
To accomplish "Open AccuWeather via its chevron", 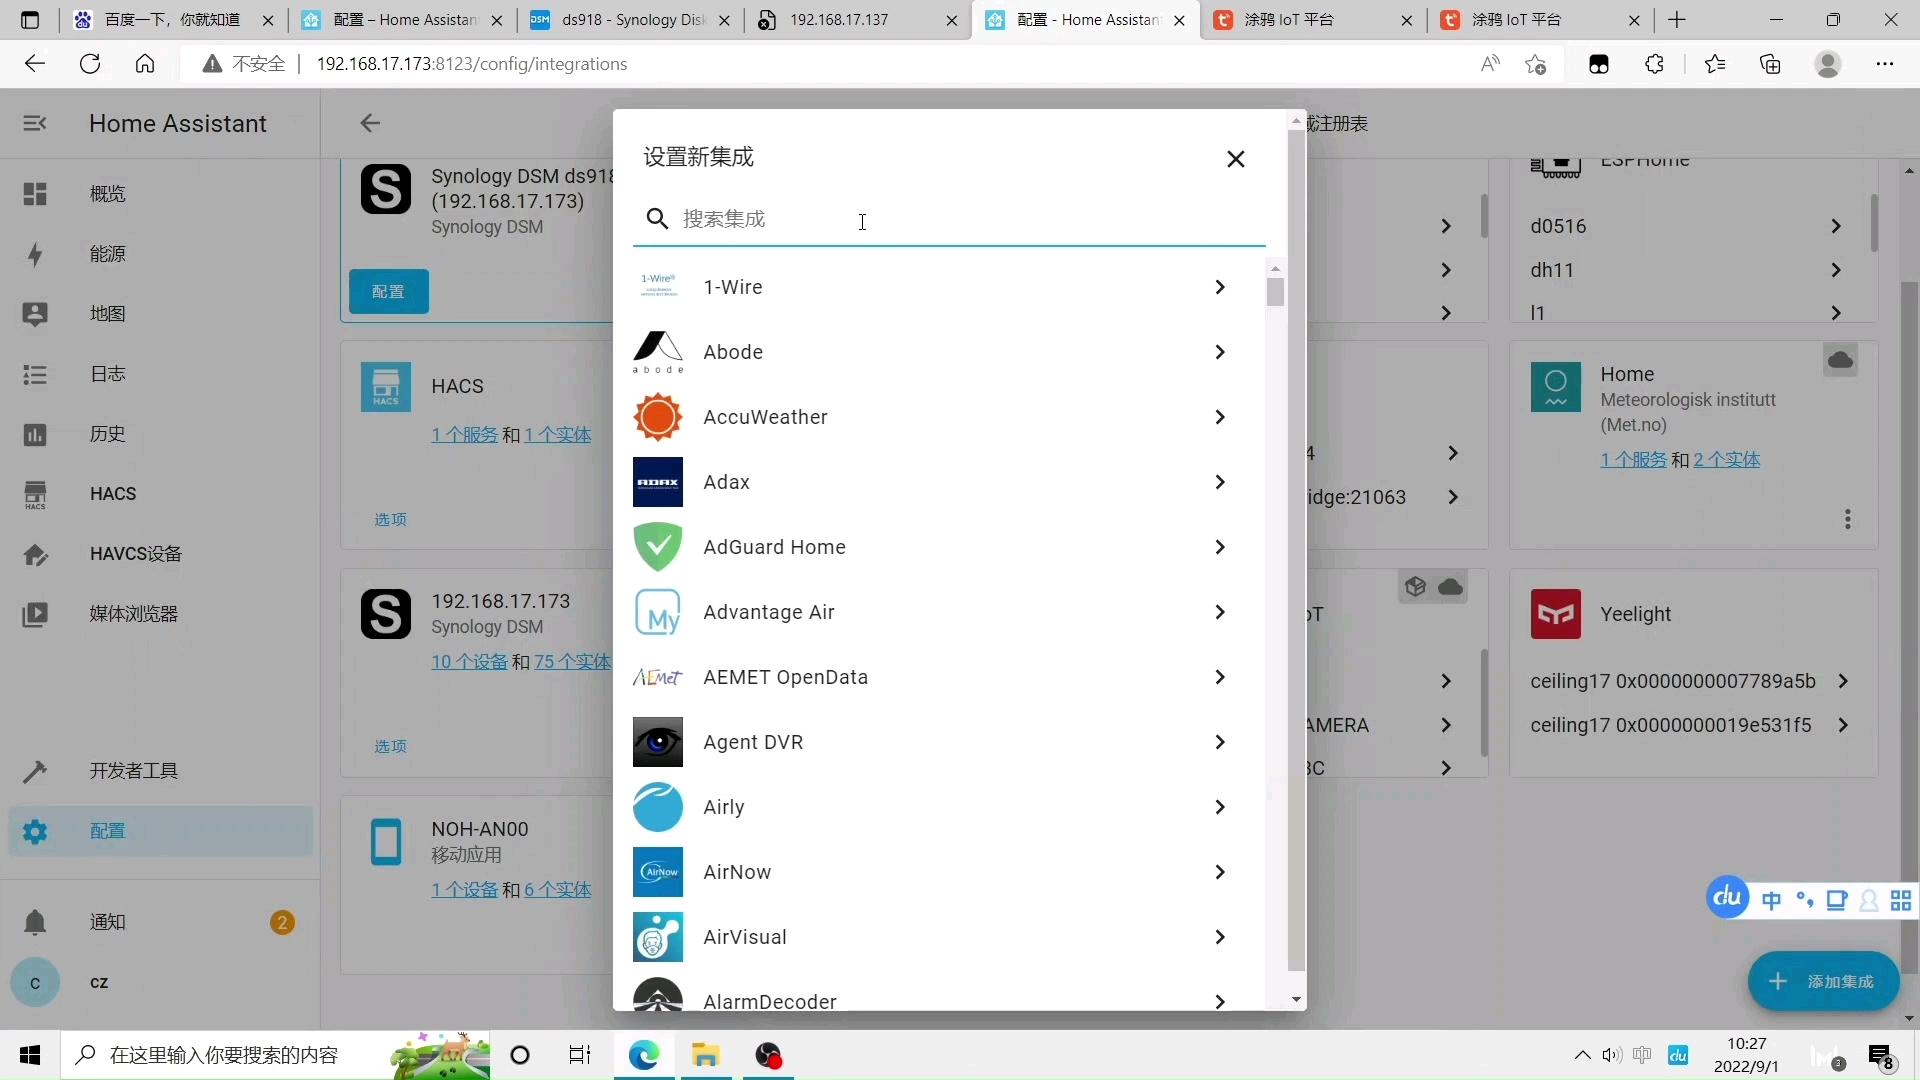I will [1220, 417].
